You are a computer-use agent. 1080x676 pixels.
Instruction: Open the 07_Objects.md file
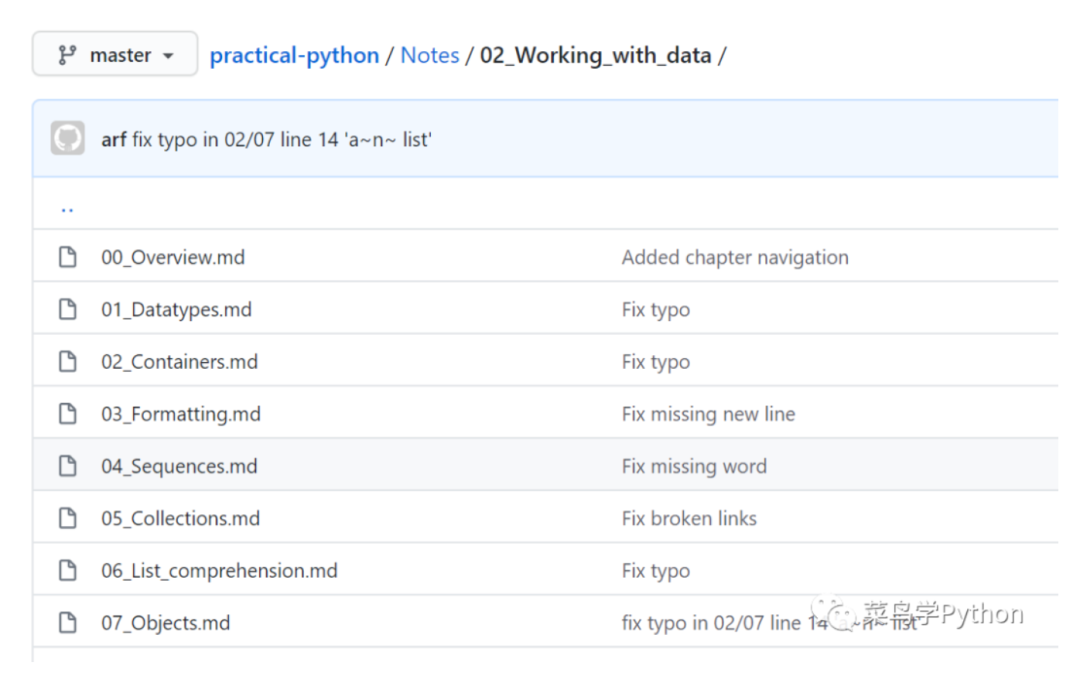click(x=166, y=623)
